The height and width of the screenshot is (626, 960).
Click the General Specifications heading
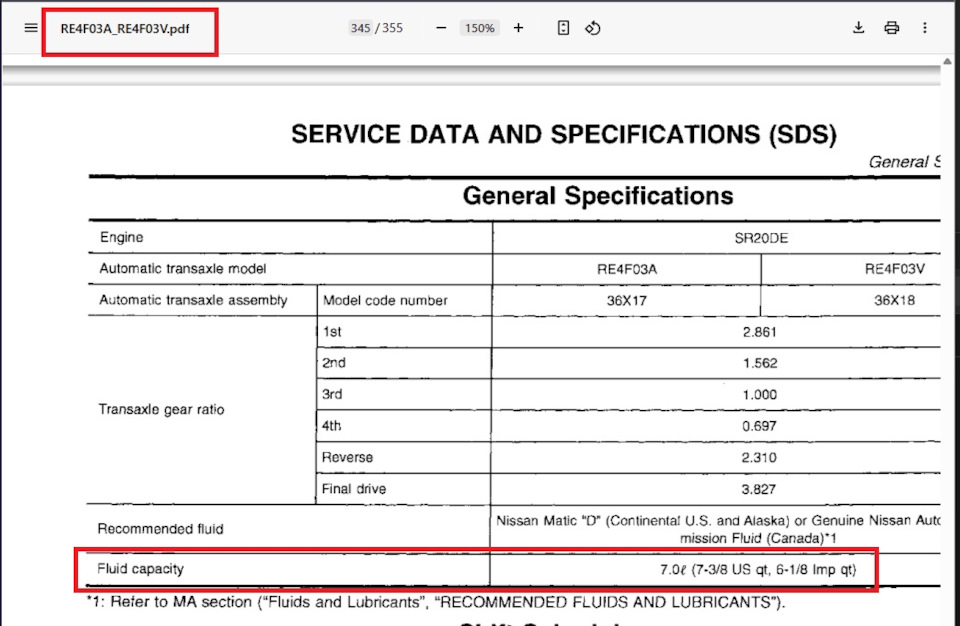tap(598, 196)
